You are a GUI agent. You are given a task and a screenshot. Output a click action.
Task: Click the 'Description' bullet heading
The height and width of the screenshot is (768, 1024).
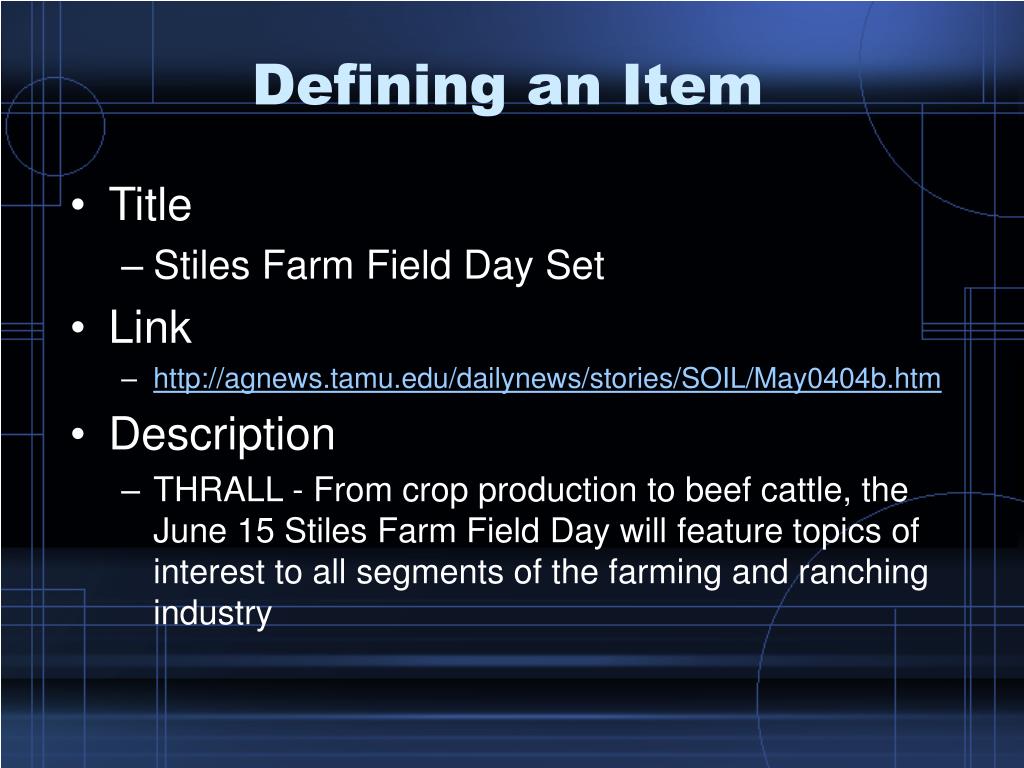tap(222, 435)
